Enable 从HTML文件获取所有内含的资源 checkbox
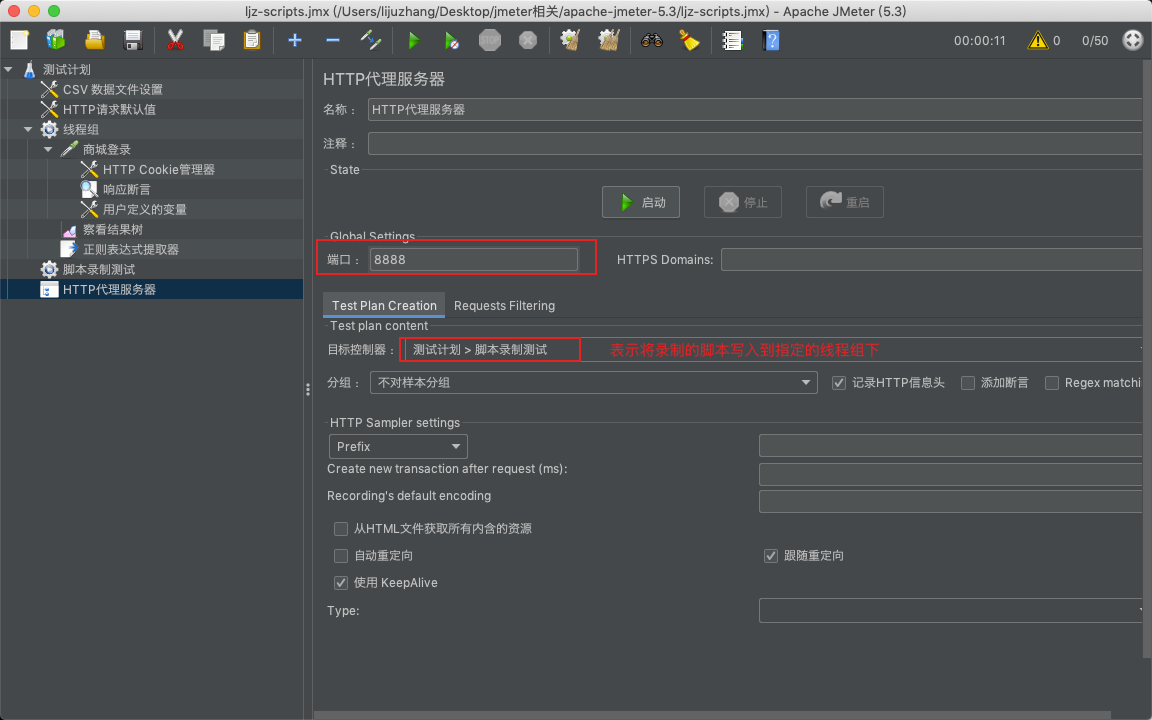Screen dimensions: 1152x720 click(341, 529)
